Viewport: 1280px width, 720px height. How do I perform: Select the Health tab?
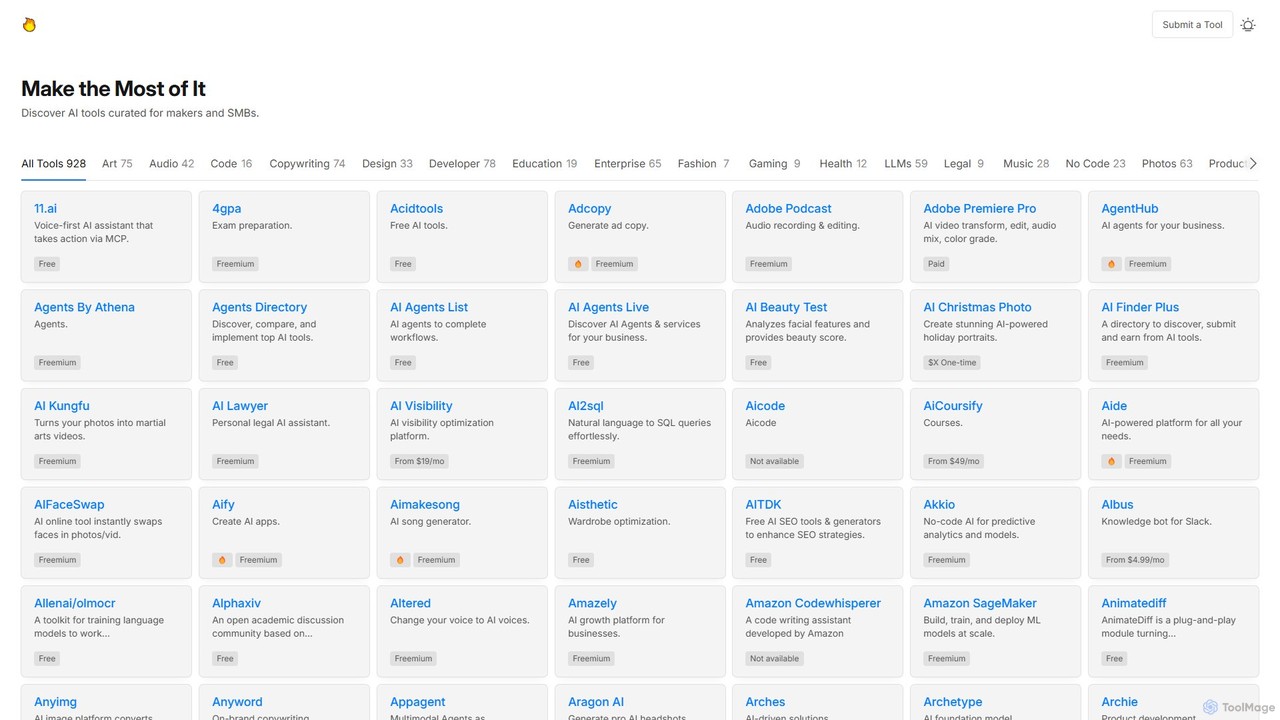[x=843, y=164]
